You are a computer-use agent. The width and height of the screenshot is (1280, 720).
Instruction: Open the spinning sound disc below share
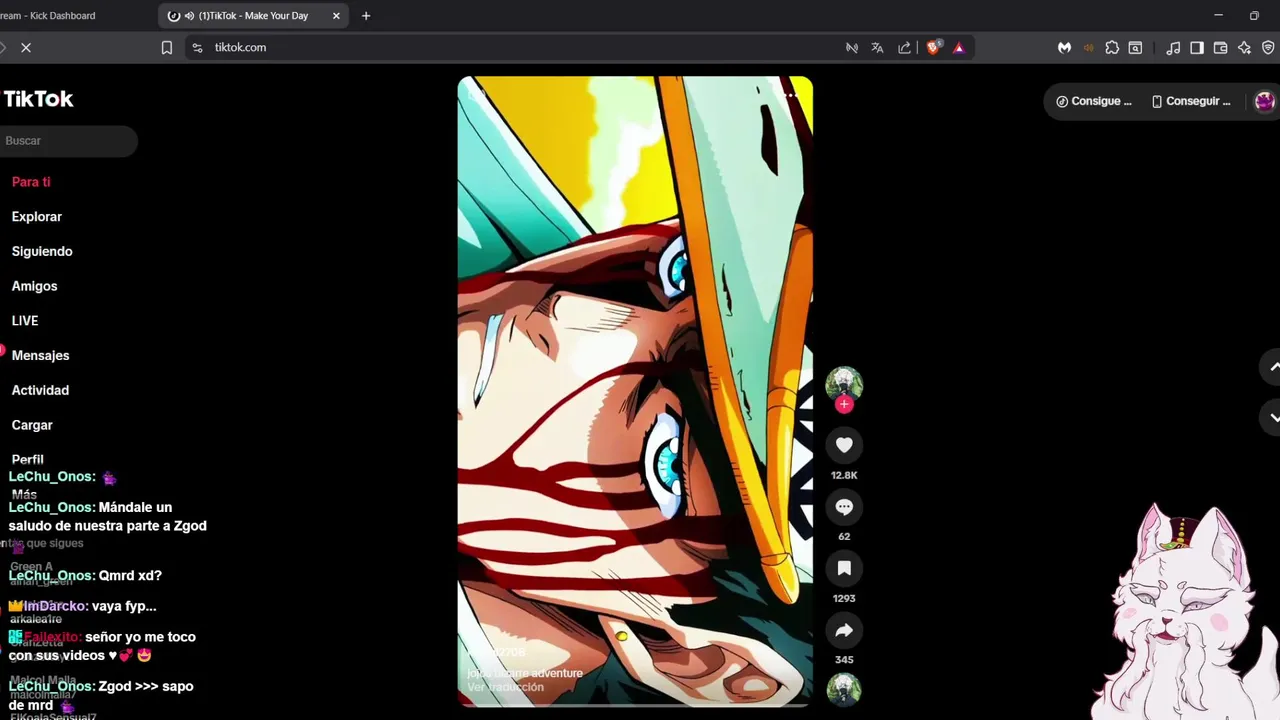click(844, 689)
